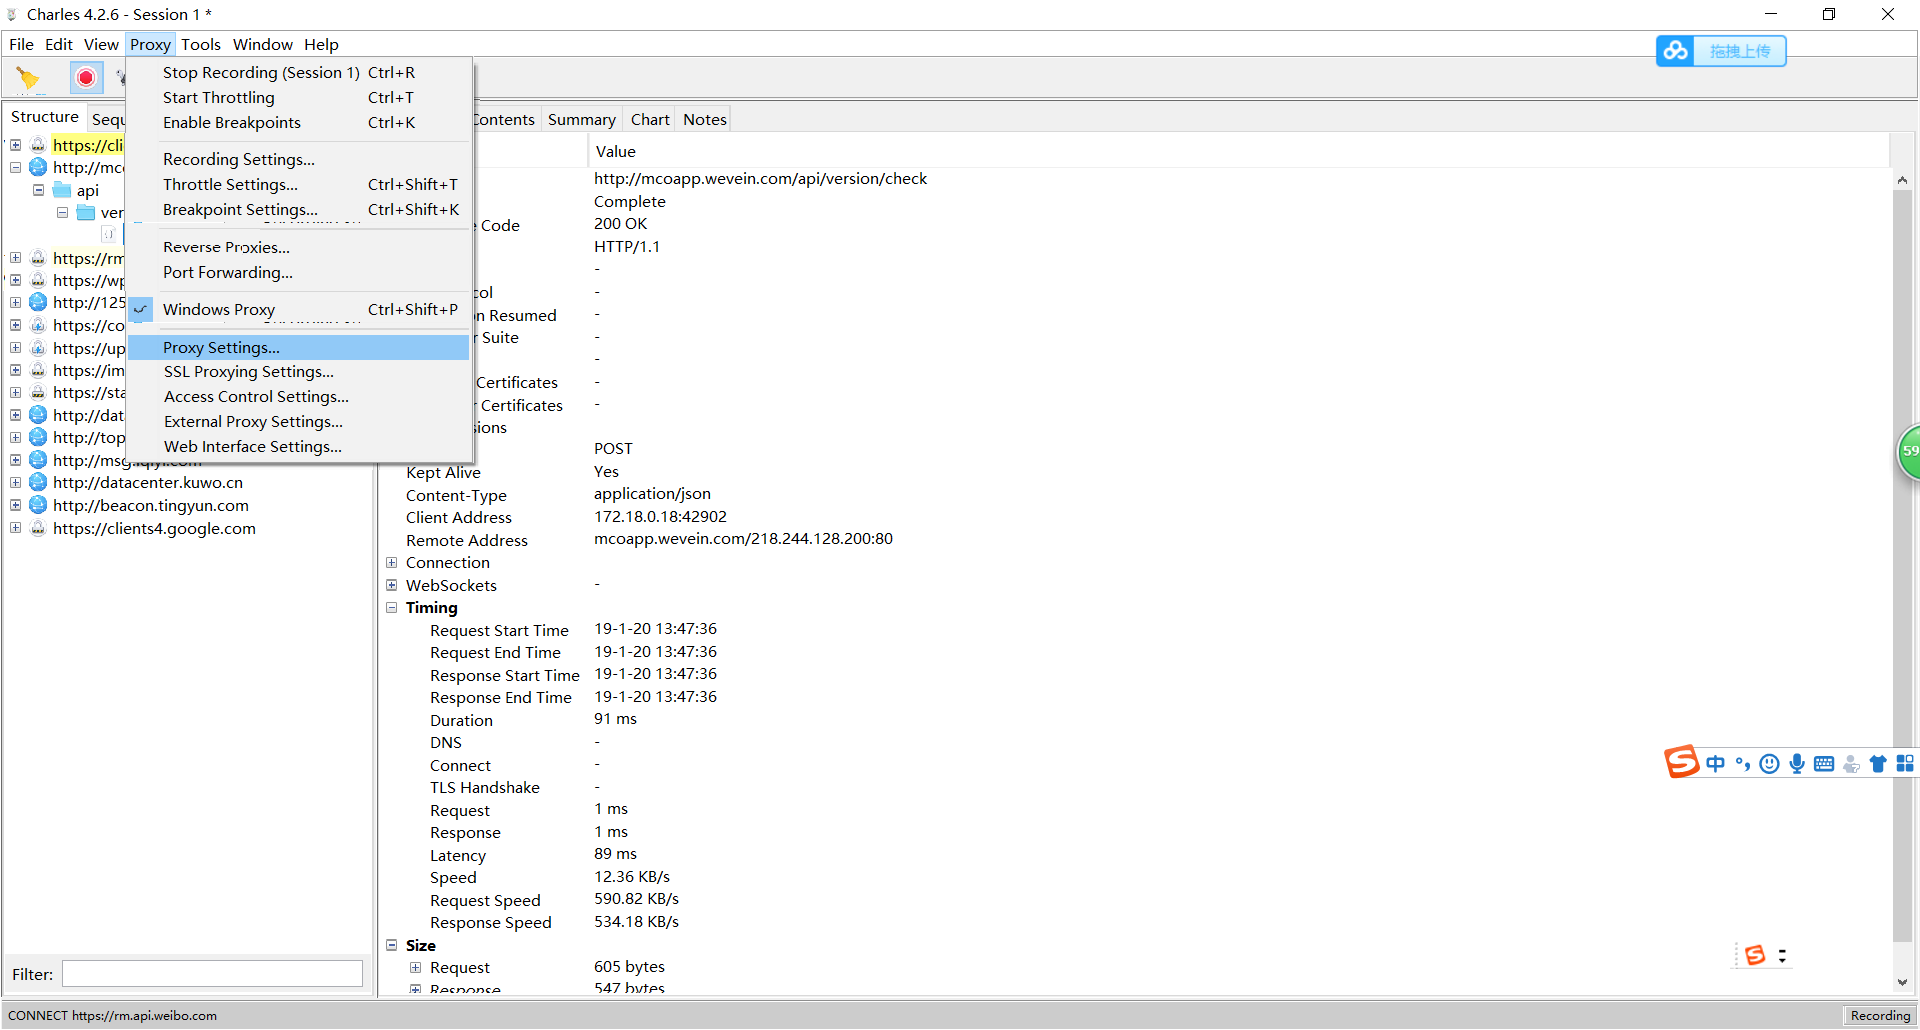The width and height of the screenshot is (1920, 1030).
Task: Collapse the Size section
Action: coord(392,945)
